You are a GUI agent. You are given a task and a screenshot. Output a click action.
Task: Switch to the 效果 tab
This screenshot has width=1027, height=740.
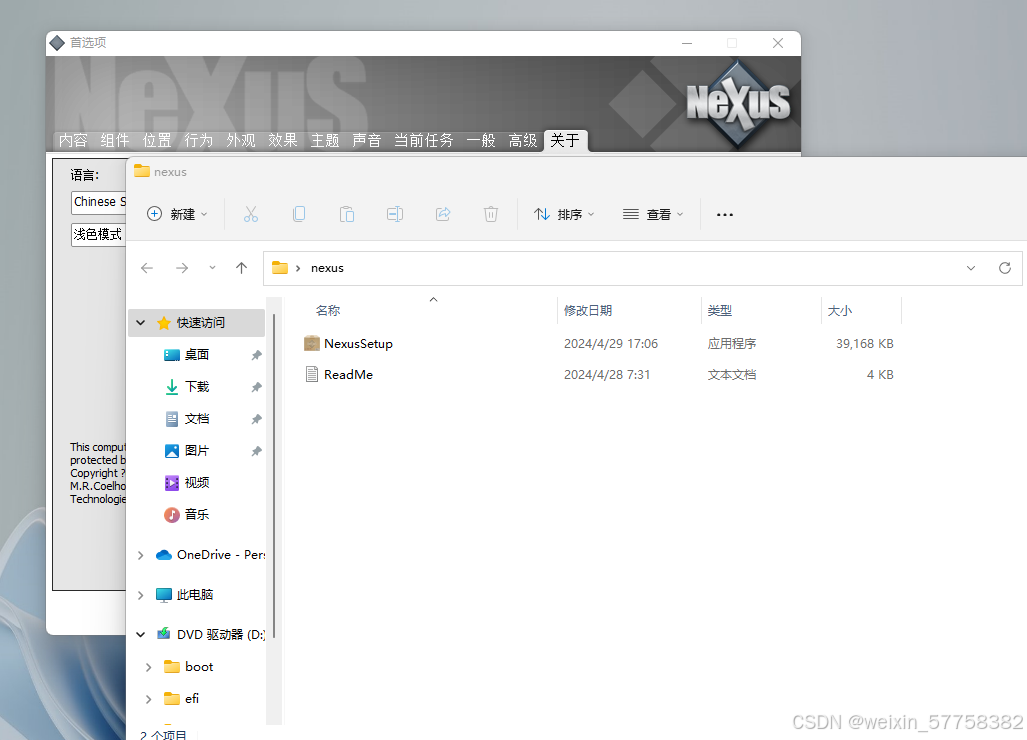pos(282,140)
